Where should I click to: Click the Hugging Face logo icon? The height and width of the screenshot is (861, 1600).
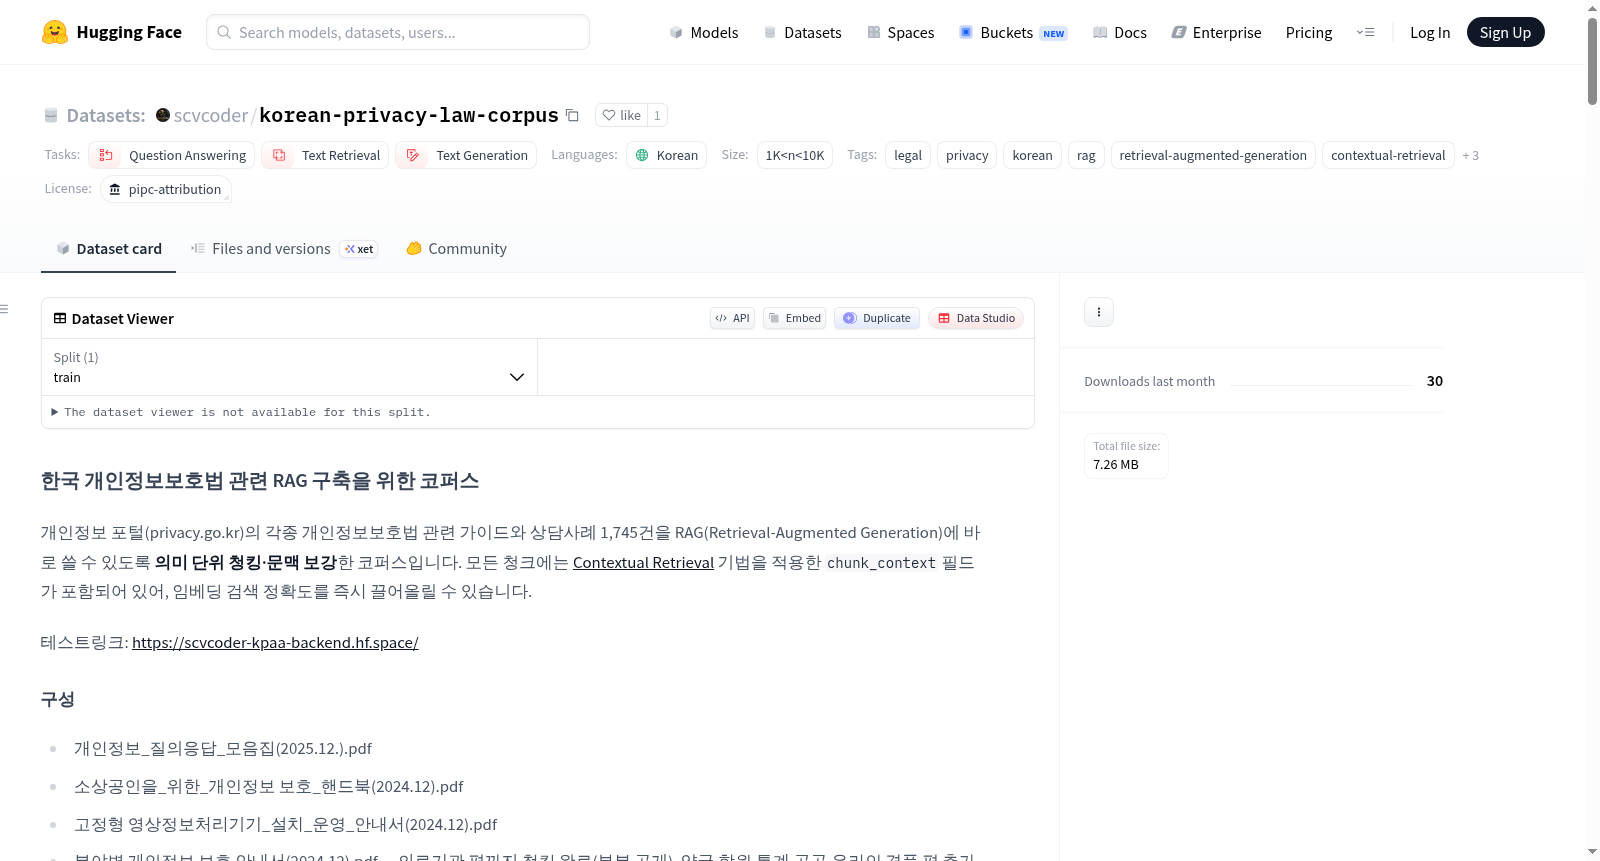click(55, 32)
